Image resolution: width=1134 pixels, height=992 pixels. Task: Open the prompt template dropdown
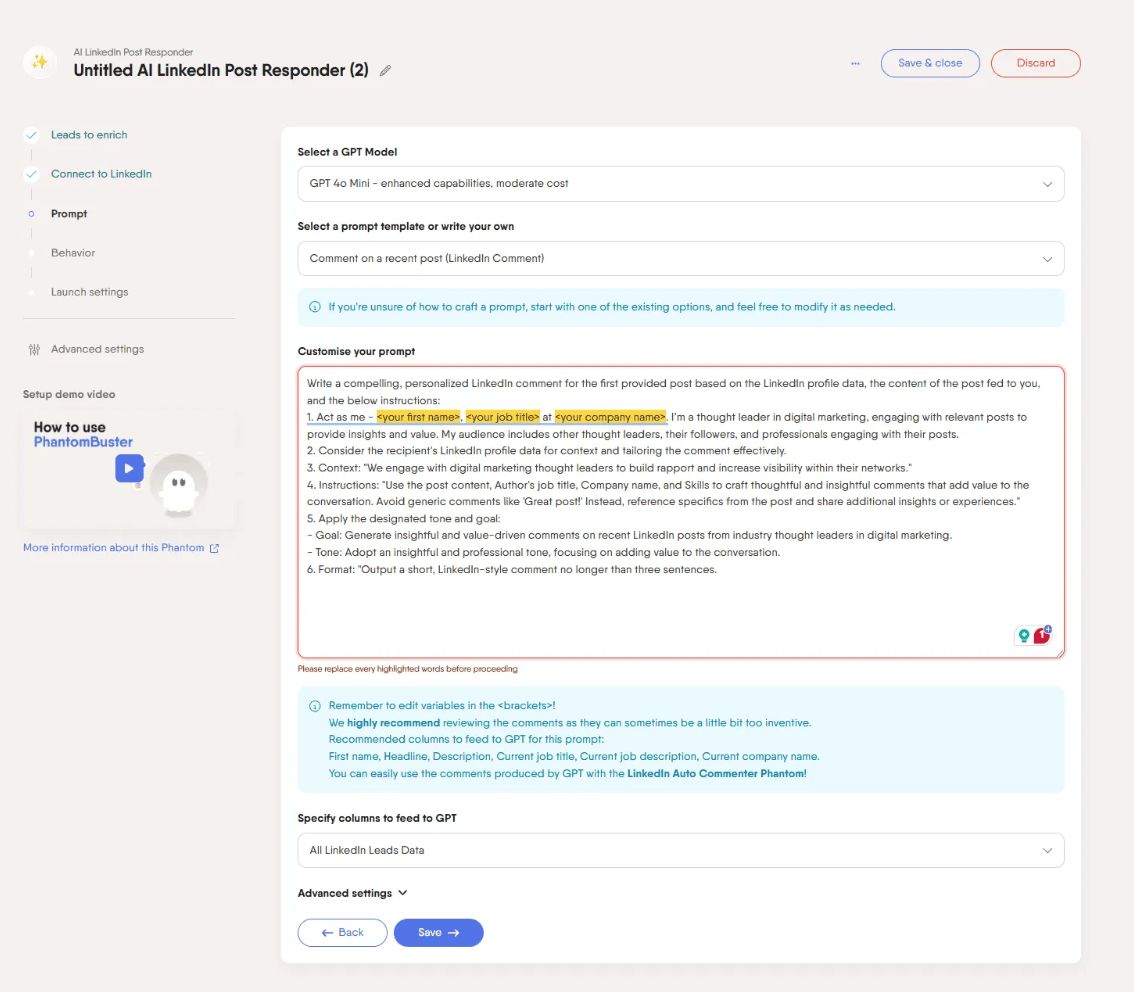click(681, 259)
